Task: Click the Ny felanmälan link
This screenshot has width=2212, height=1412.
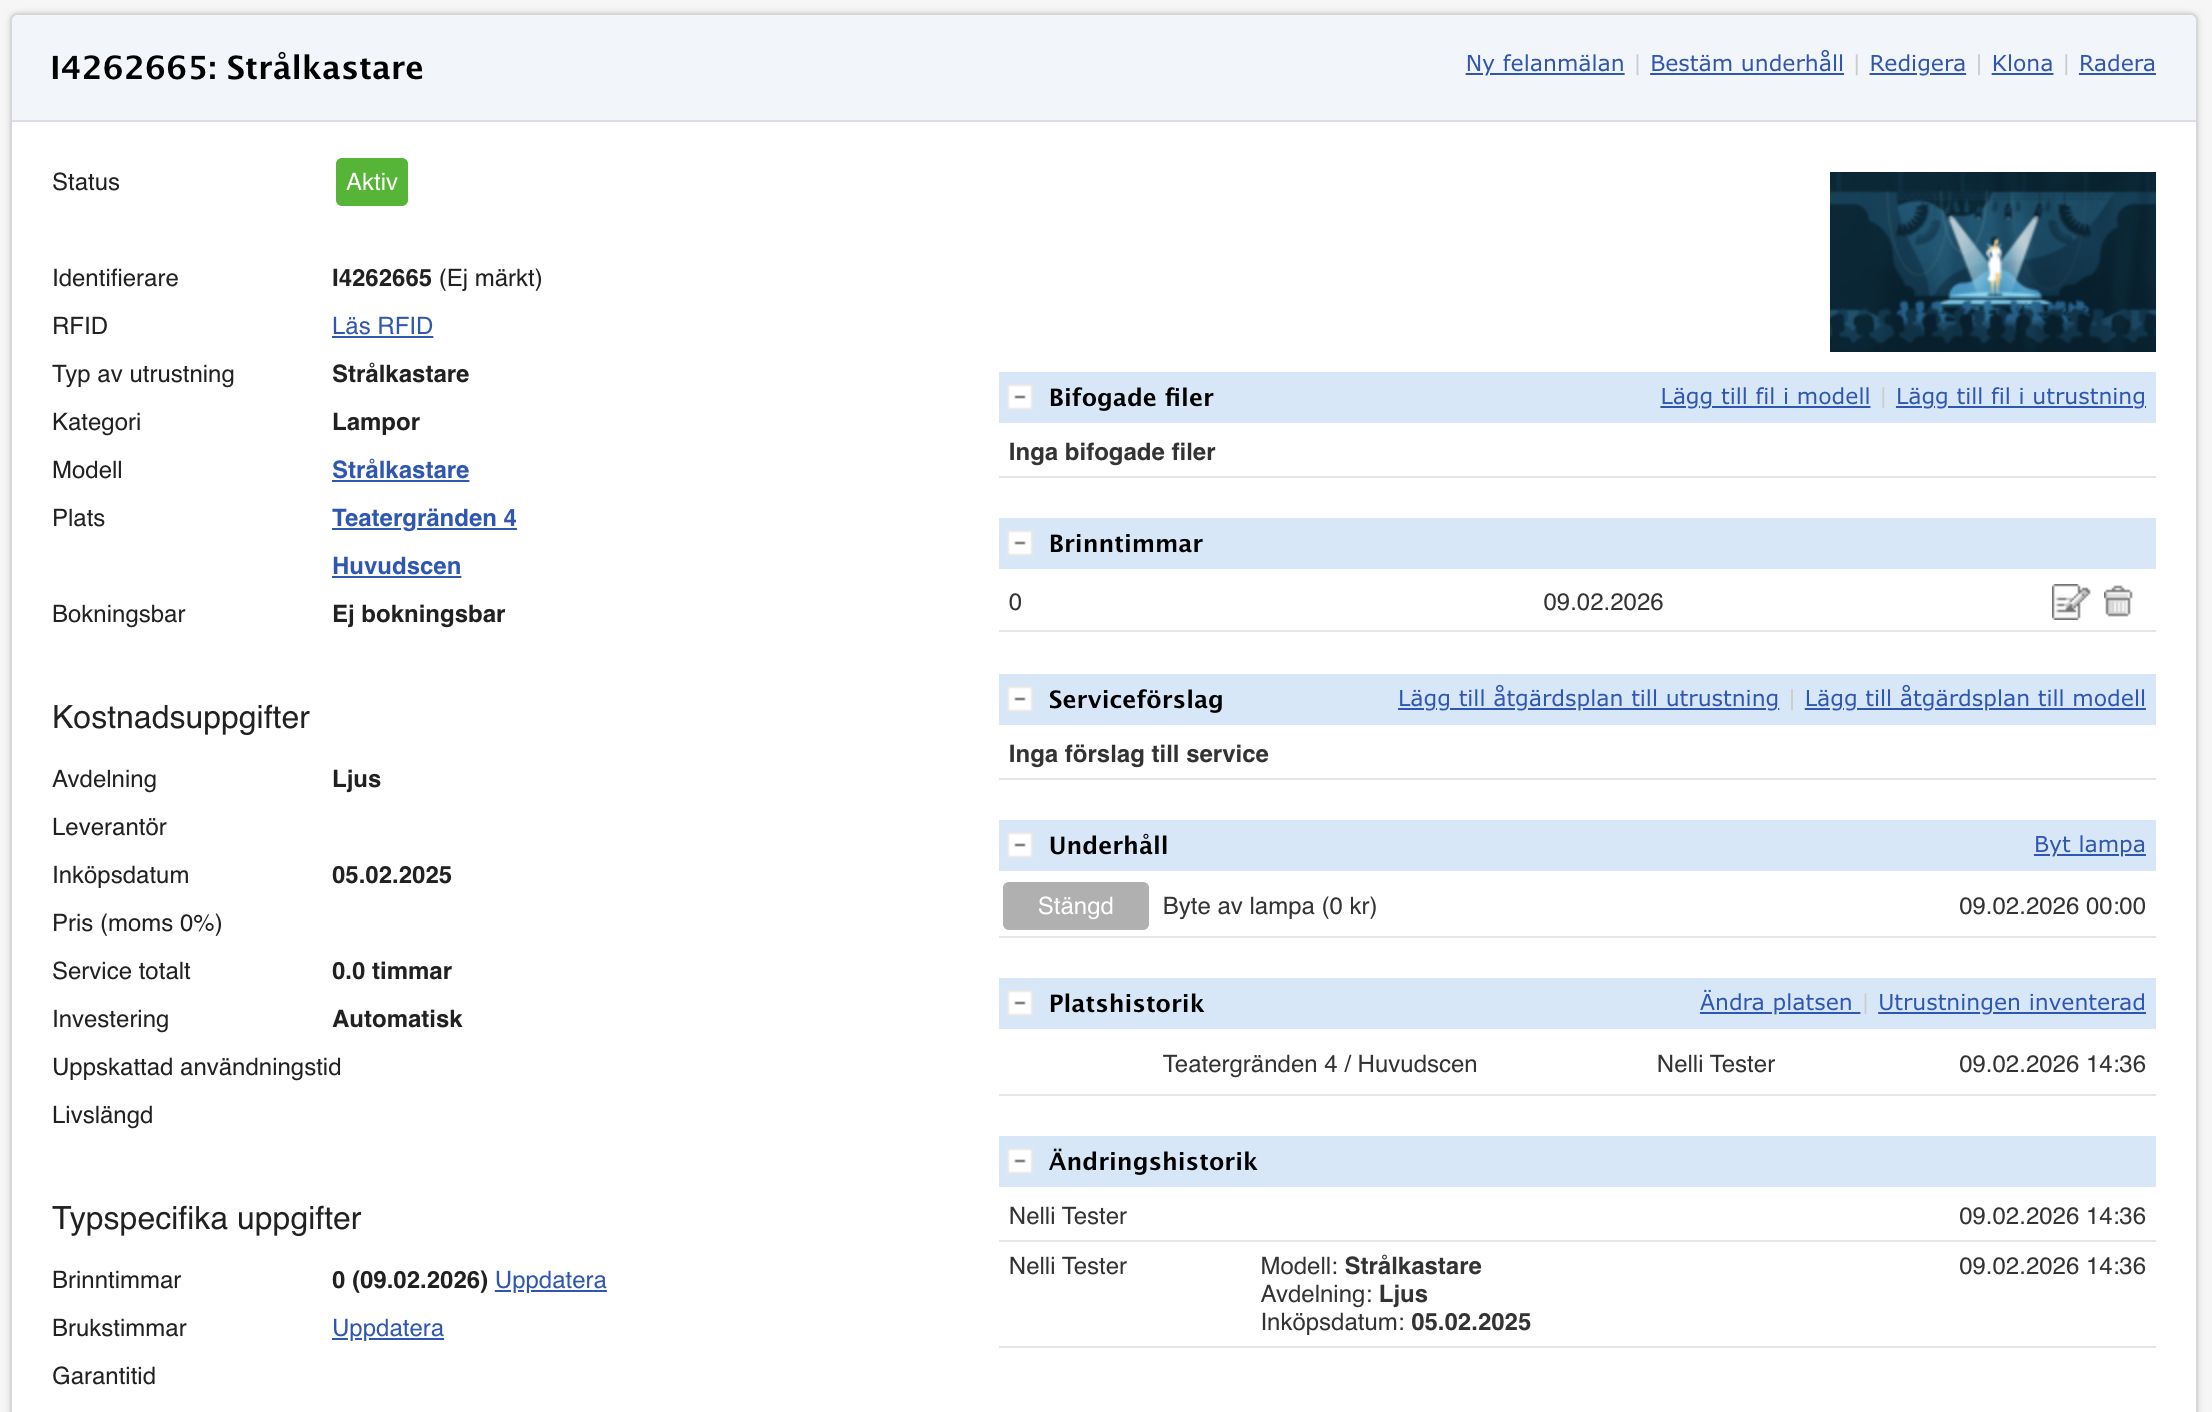Action: pos(1544,64)
